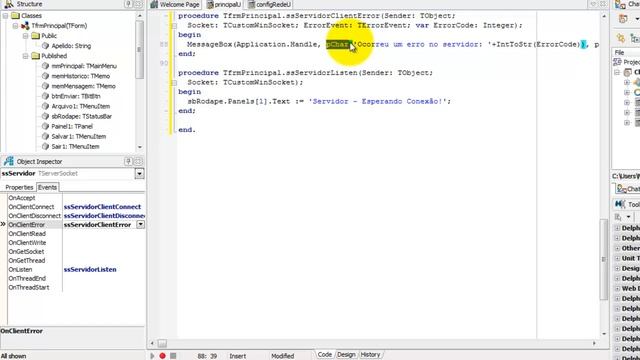Open the tool palette category filter dropdown
Image resolution: width=640 pixels, height=360 pixels.
[x=629, y=217]
